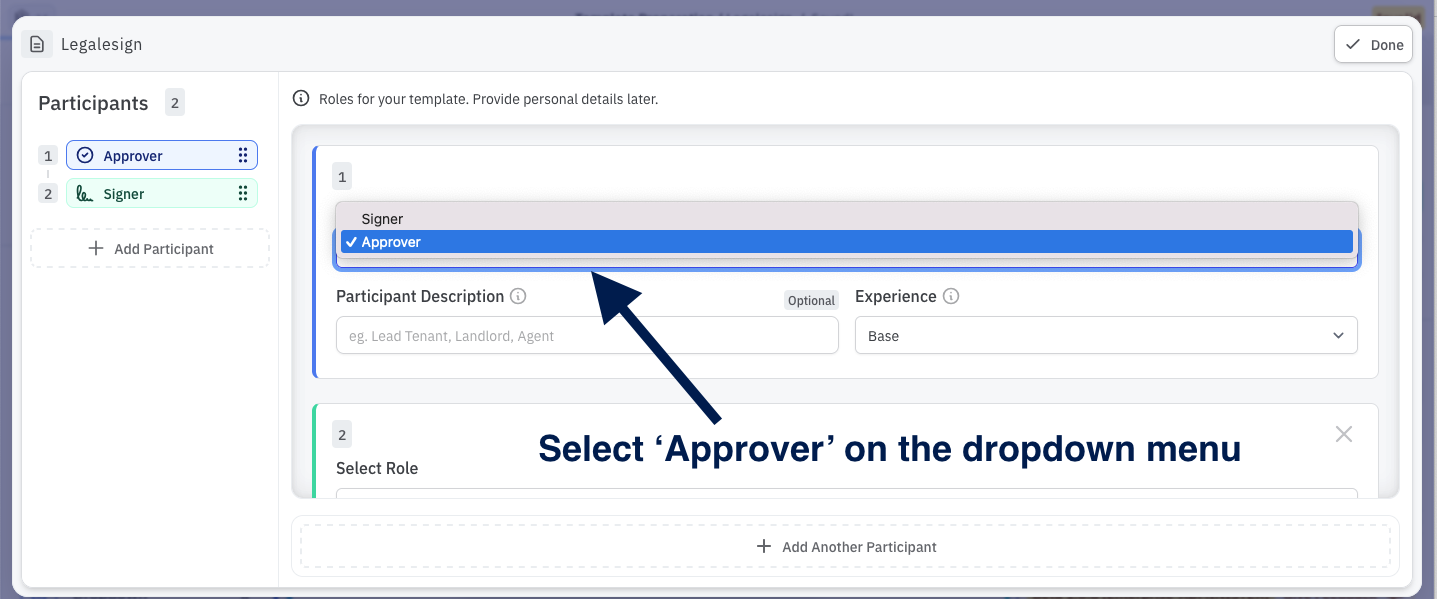Viewport: 1437px width, 599px height.
Task: Click the Approver checkmark circle icon
Action: [85, 156]
